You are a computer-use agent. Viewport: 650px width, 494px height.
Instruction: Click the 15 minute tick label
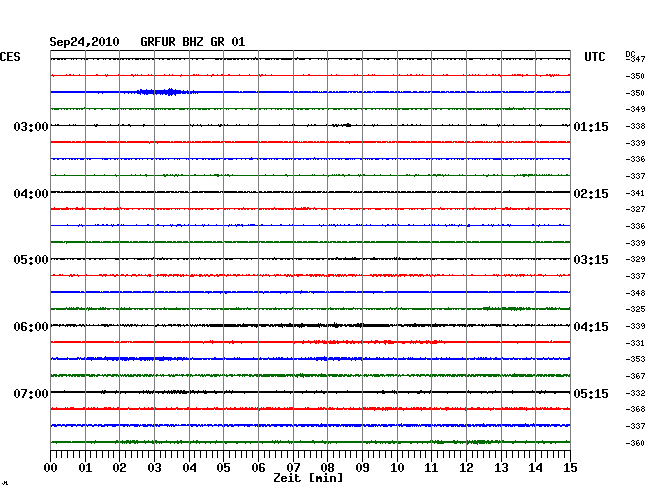570,468
